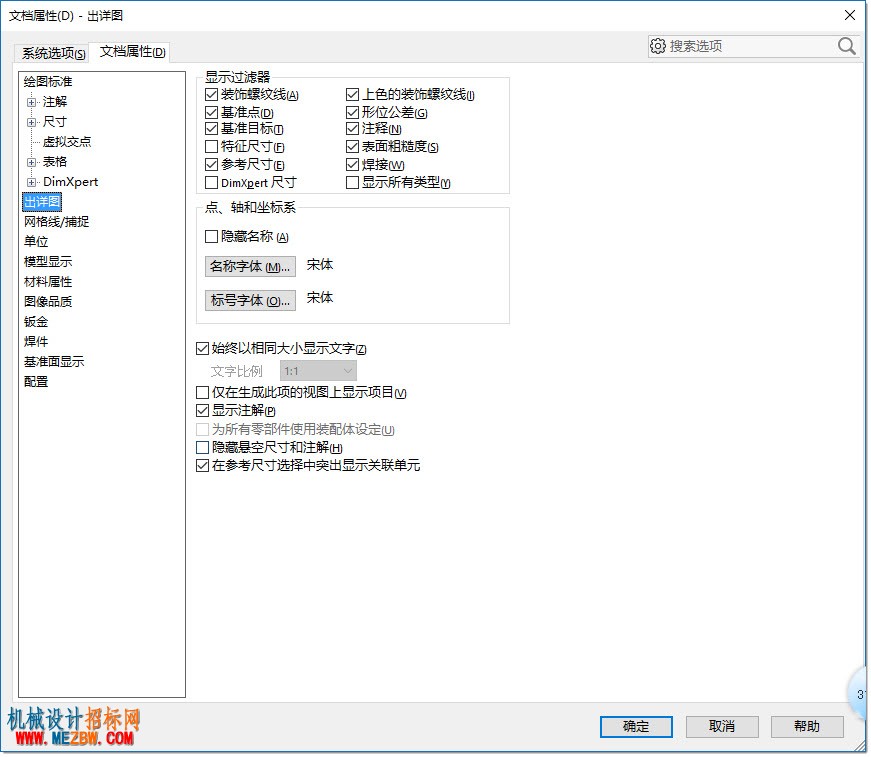The width and height of the screenshot is (871, 757).
Task: Select 绘图标准 in the tree
Action: 48,82
